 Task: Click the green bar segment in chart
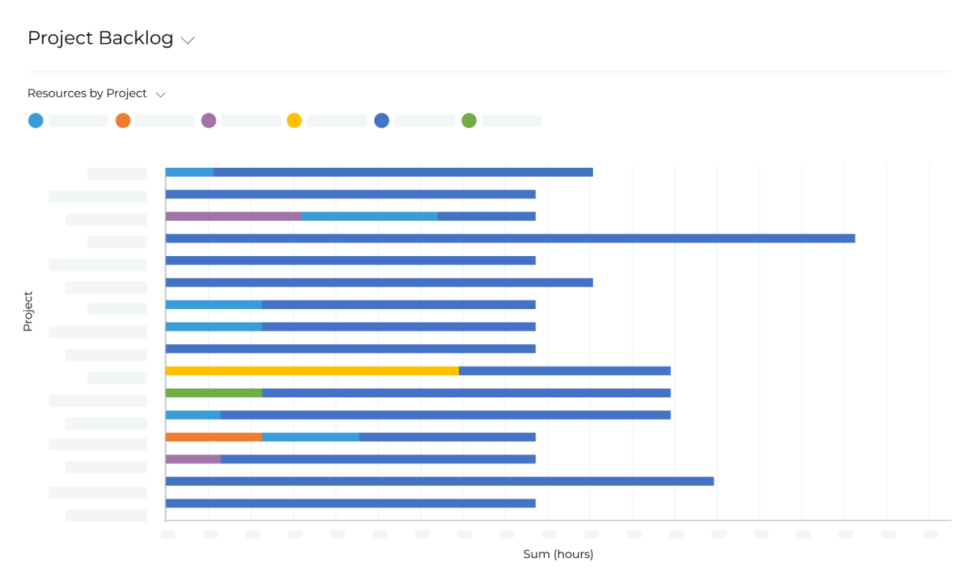click(x=213, y=393)
